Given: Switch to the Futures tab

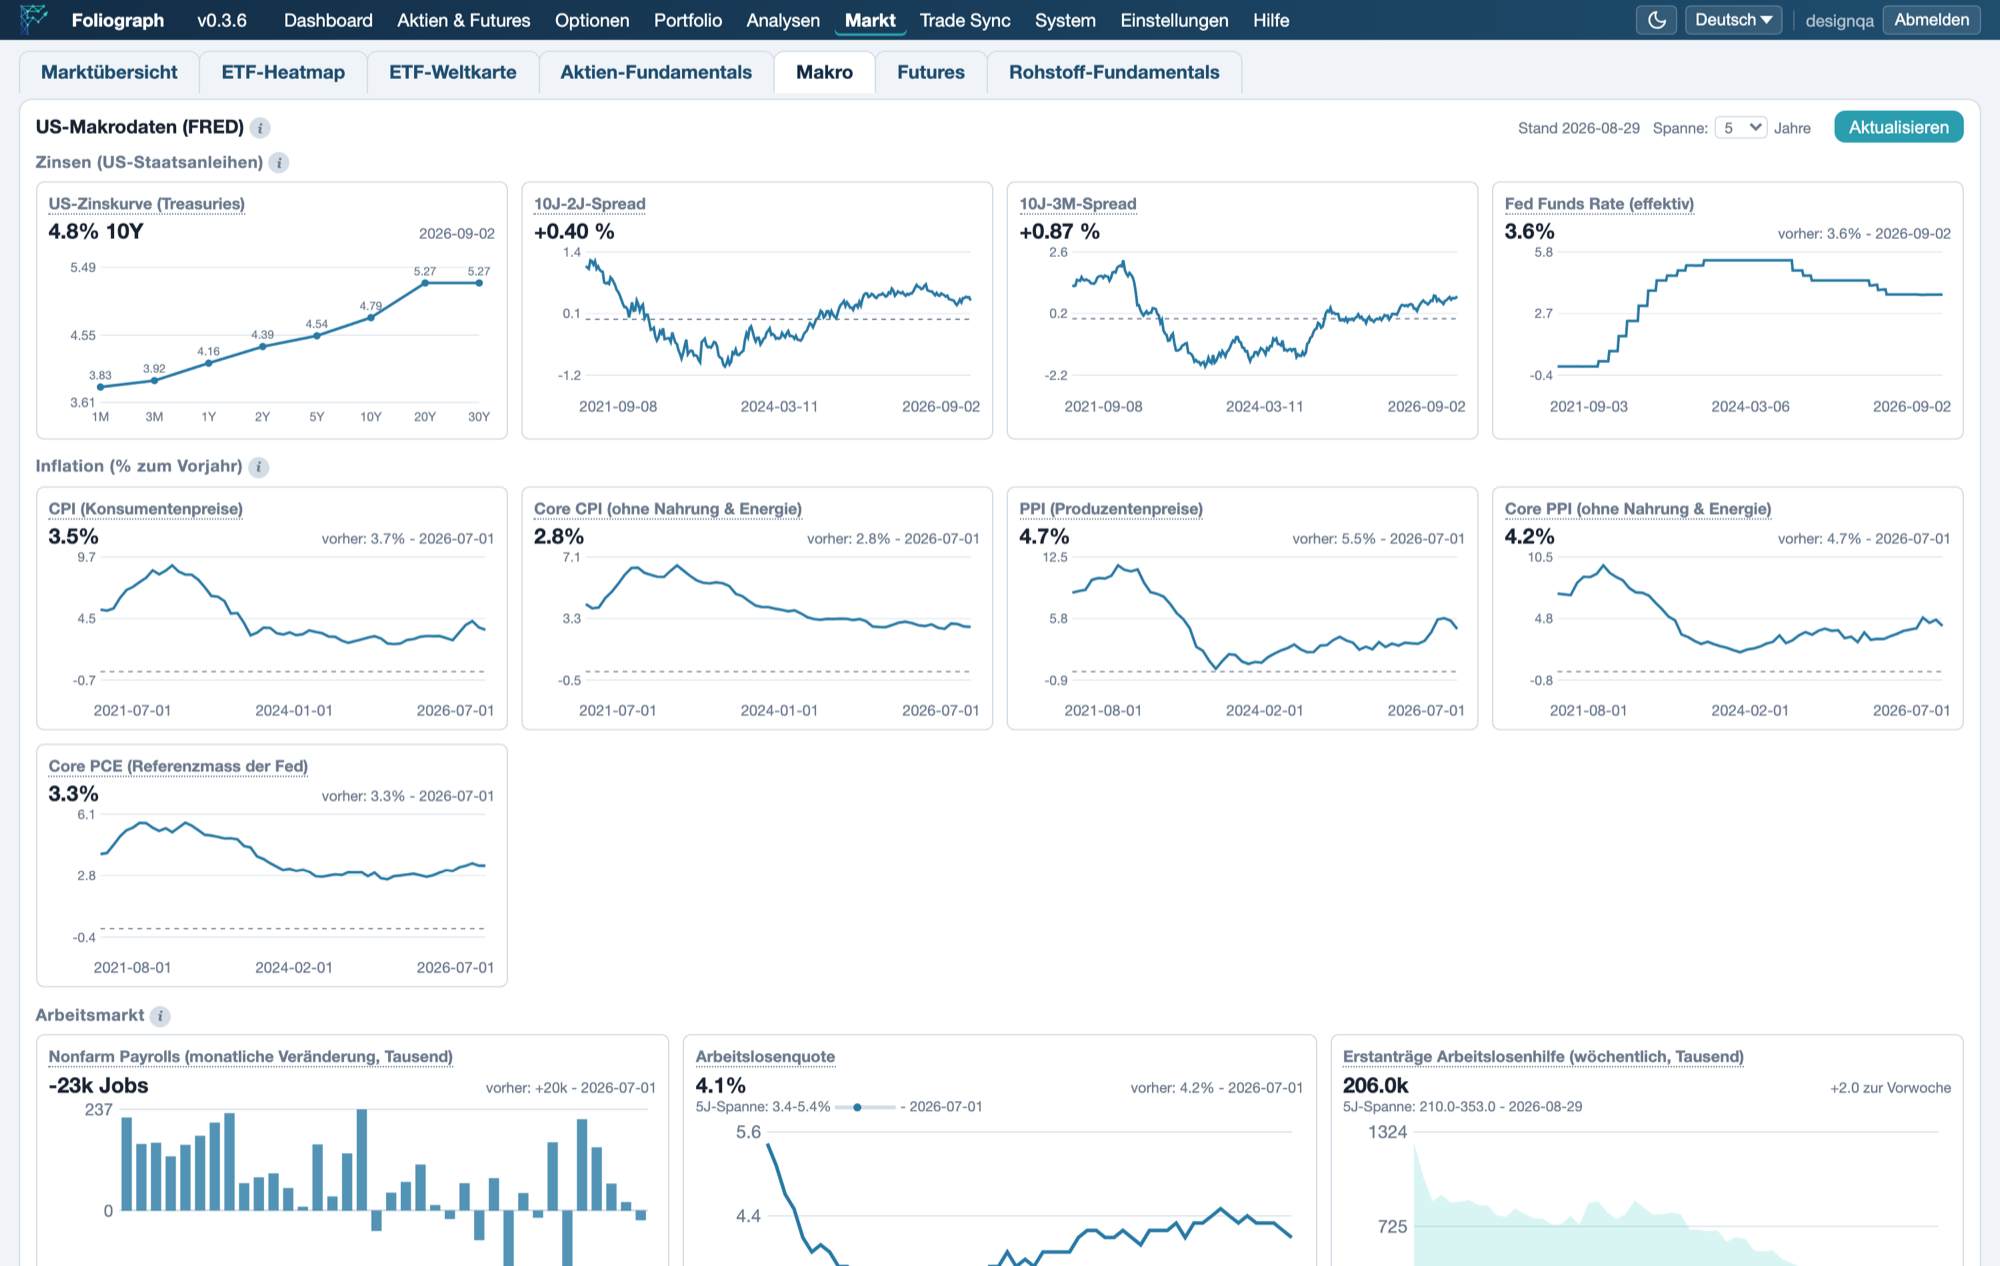Looking at the screenshot, I should (x=931, y=72).
